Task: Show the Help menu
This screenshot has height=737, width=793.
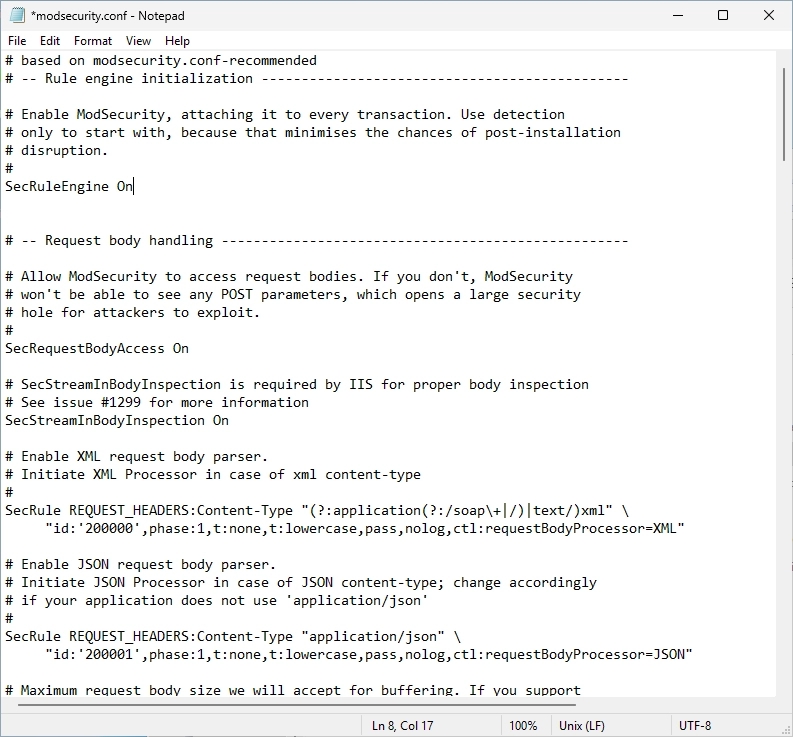Action: (177, 41)
